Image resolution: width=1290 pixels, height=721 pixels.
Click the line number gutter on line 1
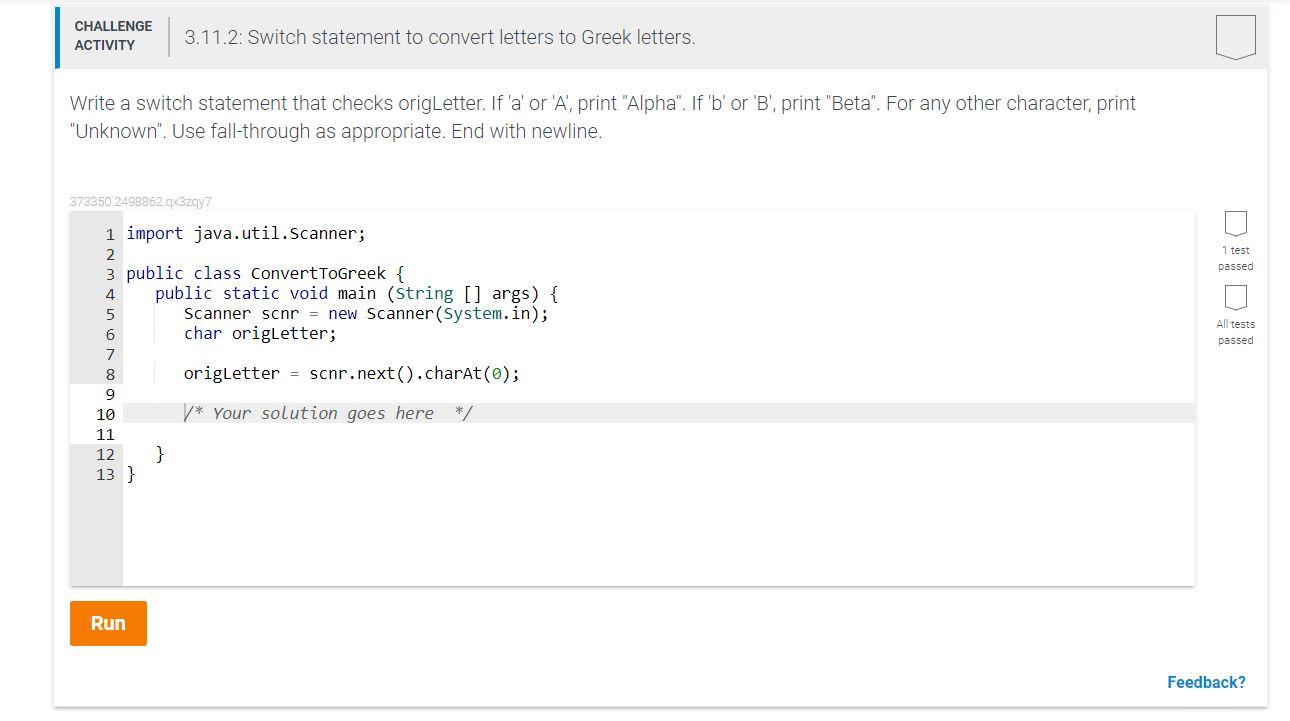click(109, 233)
